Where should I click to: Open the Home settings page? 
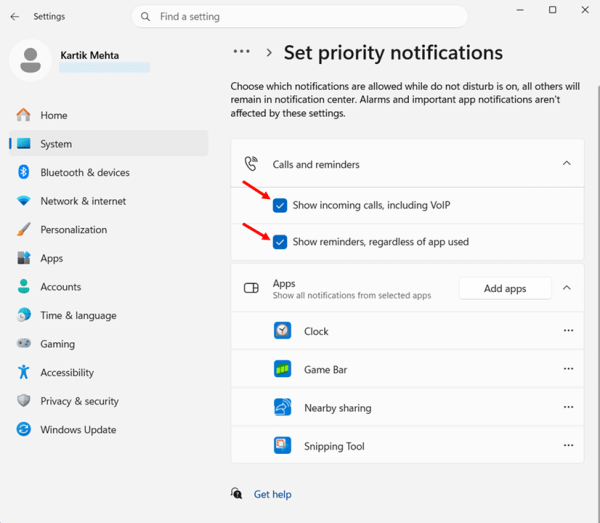109,115
